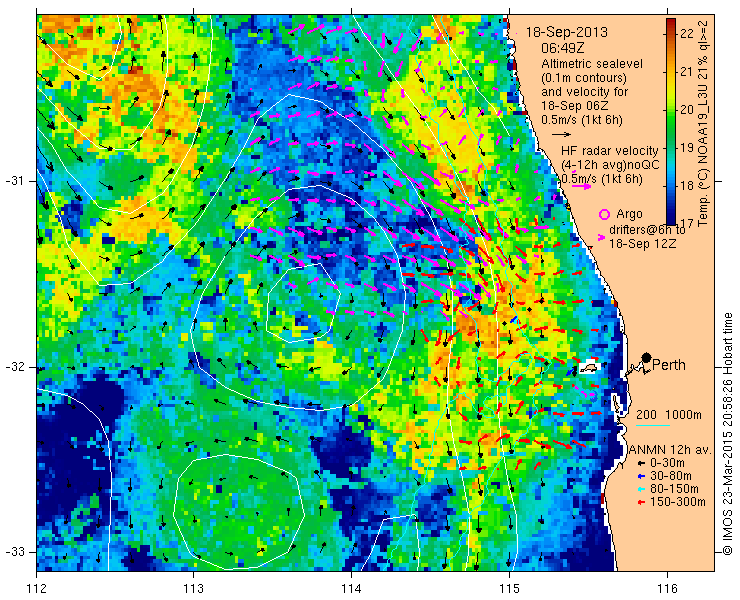
Task: Click the 200 1000m depth label
Action: click(669, 415)
